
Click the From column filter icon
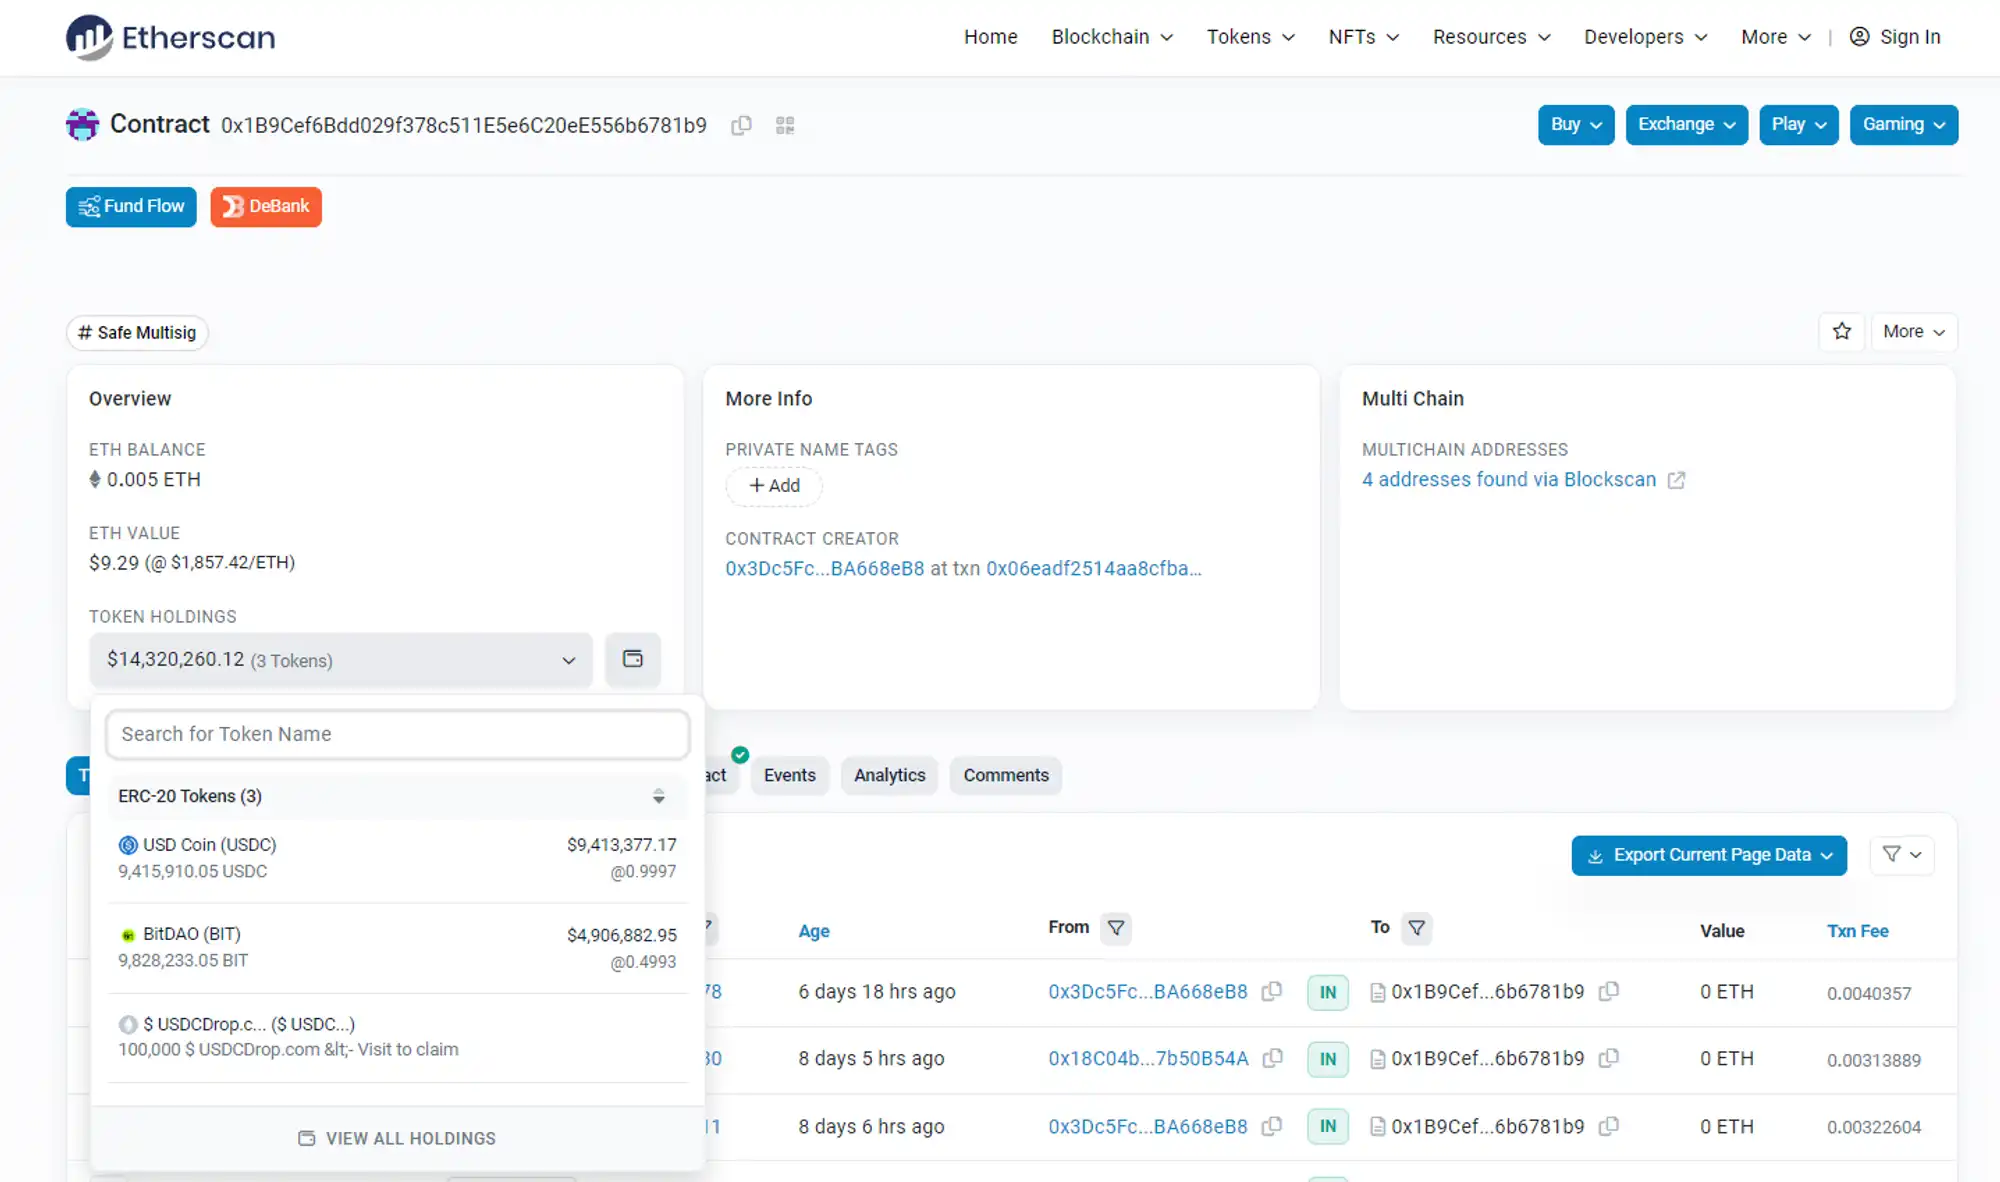pos(1116,928)
